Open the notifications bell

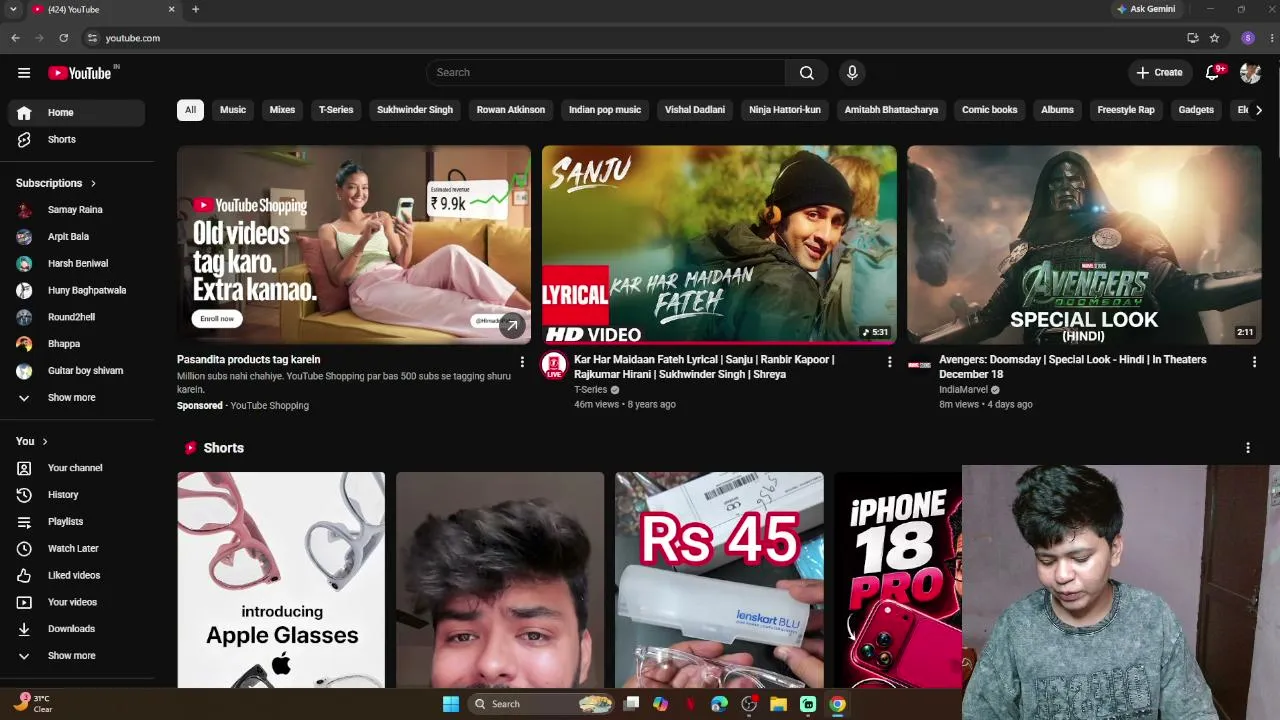coord(1212,72)
